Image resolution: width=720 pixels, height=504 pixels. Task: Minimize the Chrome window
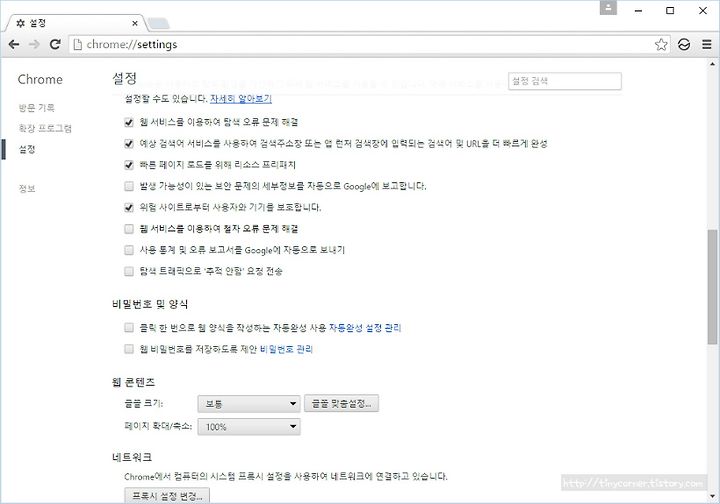pyautogui.click(x=638, y=10)
